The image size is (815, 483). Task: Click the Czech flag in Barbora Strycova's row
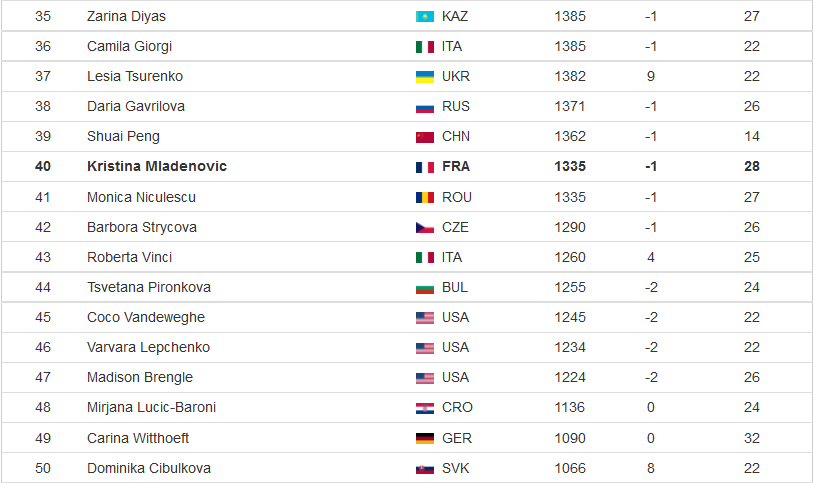(x=425, y=228)
